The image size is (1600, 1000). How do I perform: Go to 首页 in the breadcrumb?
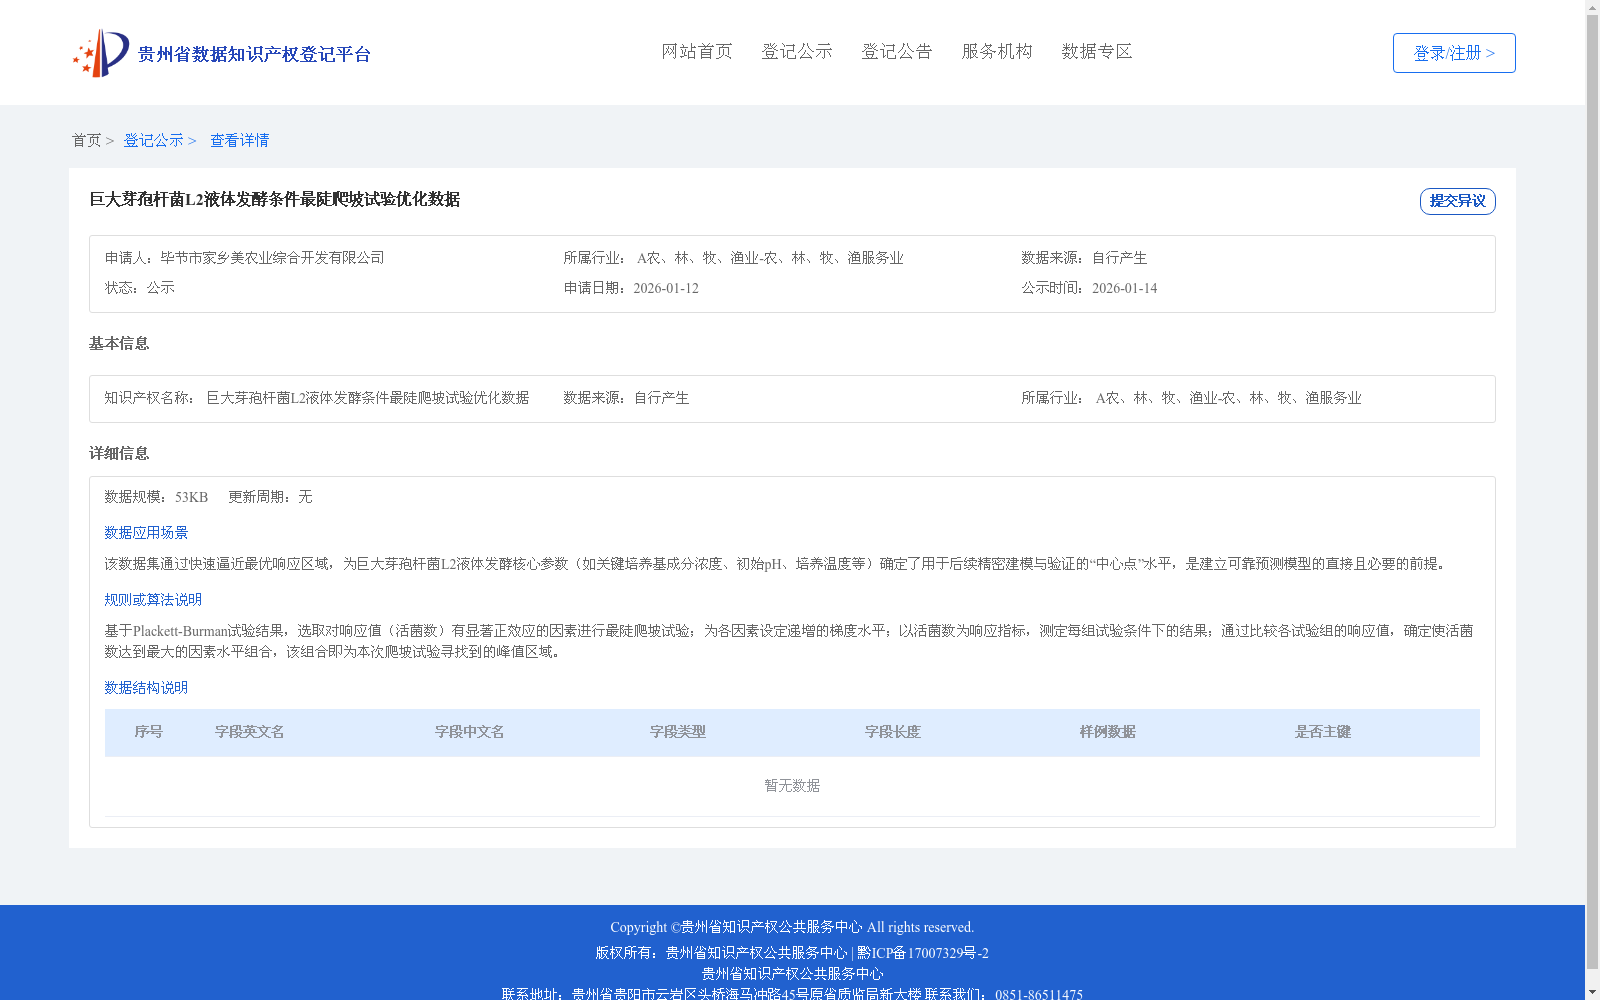(x=86, y=140)
